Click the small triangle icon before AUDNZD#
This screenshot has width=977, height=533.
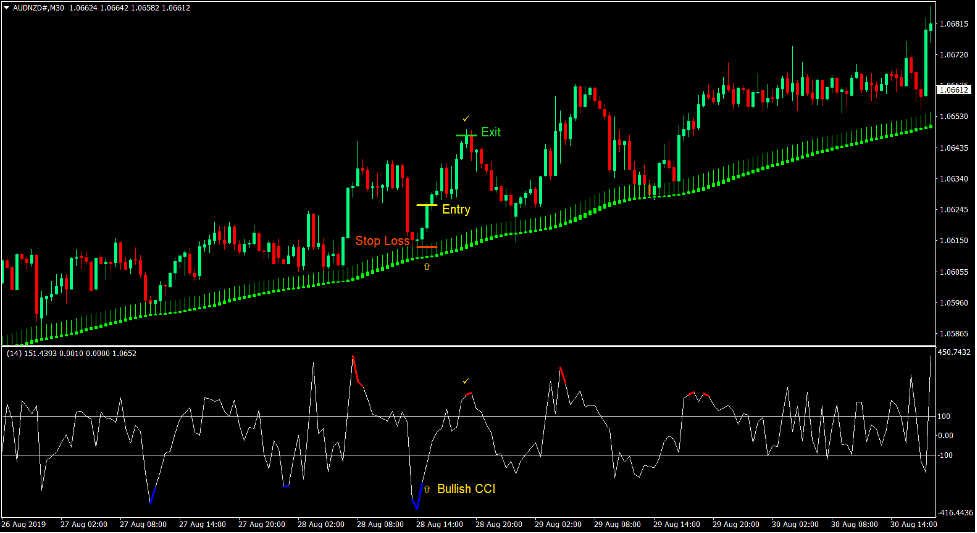coord(6,7)
